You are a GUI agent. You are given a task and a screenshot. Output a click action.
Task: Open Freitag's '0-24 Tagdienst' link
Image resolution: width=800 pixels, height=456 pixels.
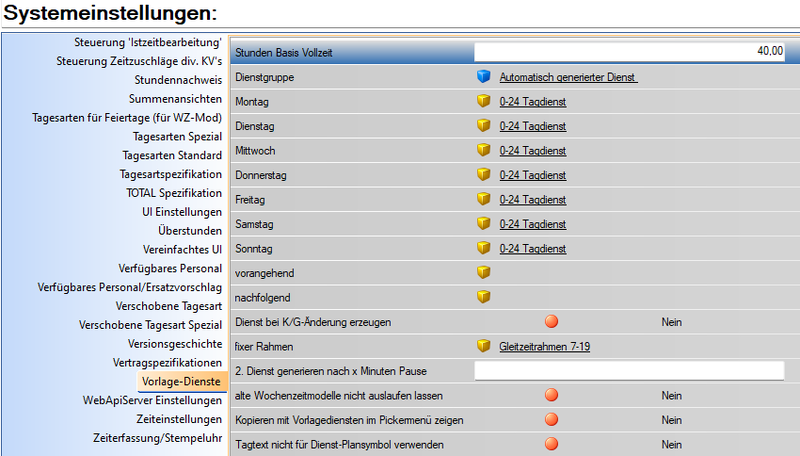533,199
